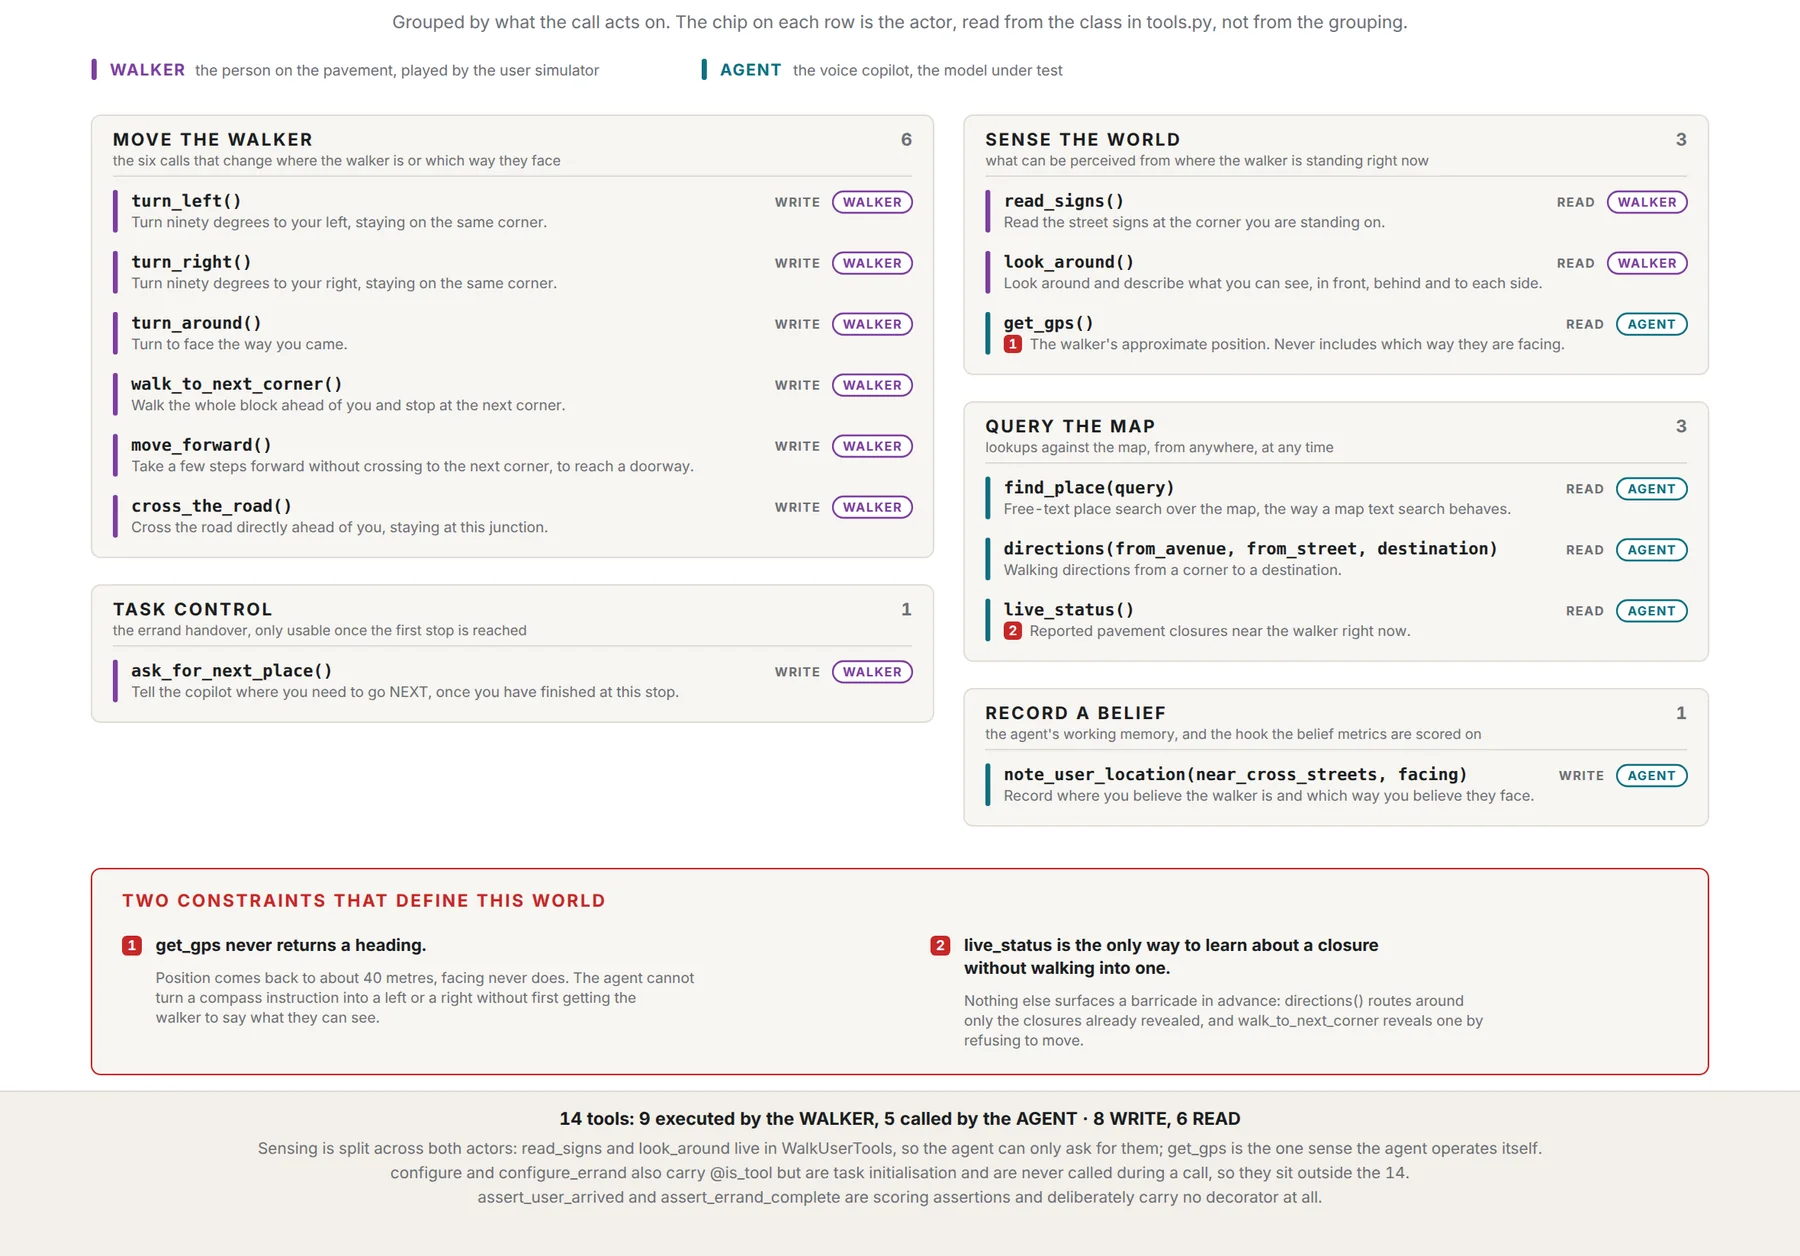Click the red badge 1 next to get_gps description

tap(1013, 344)
